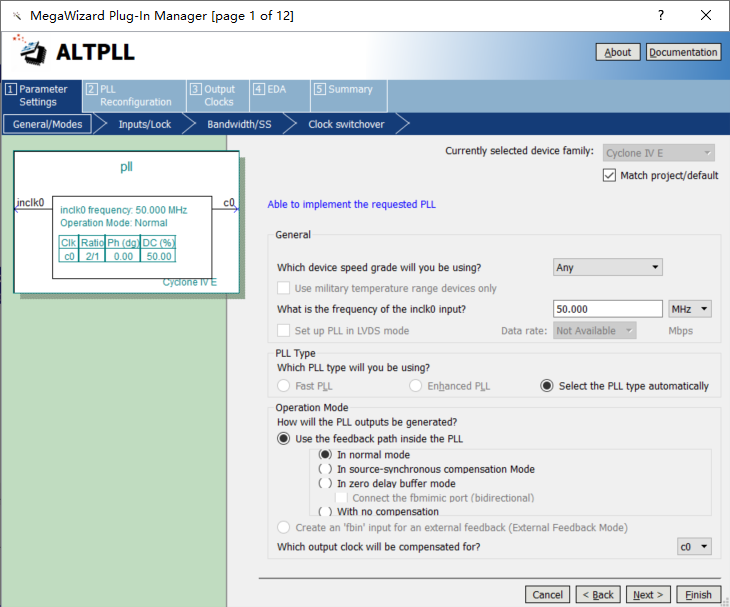This screenshot has height=607, width=730.
Task: Click the c0 output port label in diagram
Action: pyautogui.click(x=229, y=202)
